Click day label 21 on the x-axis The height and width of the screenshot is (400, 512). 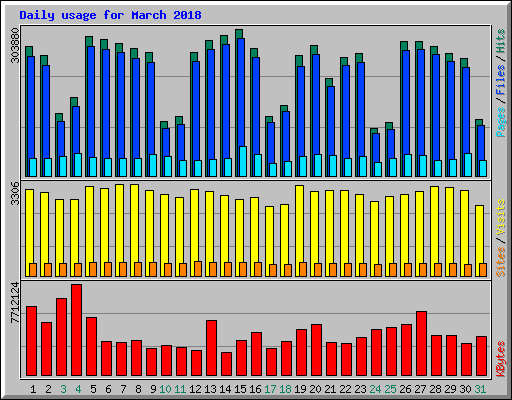coord(330,389)
